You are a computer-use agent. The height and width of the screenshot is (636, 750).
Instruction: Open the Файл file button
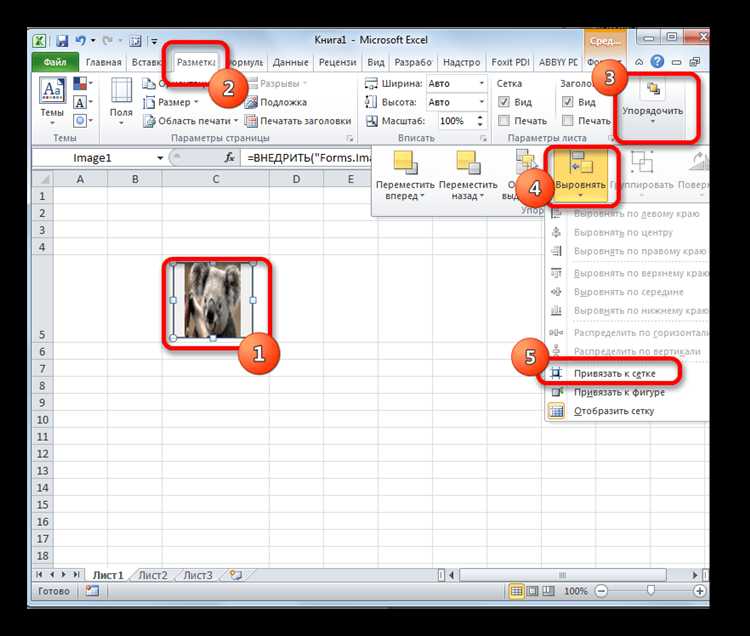coord(55,62)
